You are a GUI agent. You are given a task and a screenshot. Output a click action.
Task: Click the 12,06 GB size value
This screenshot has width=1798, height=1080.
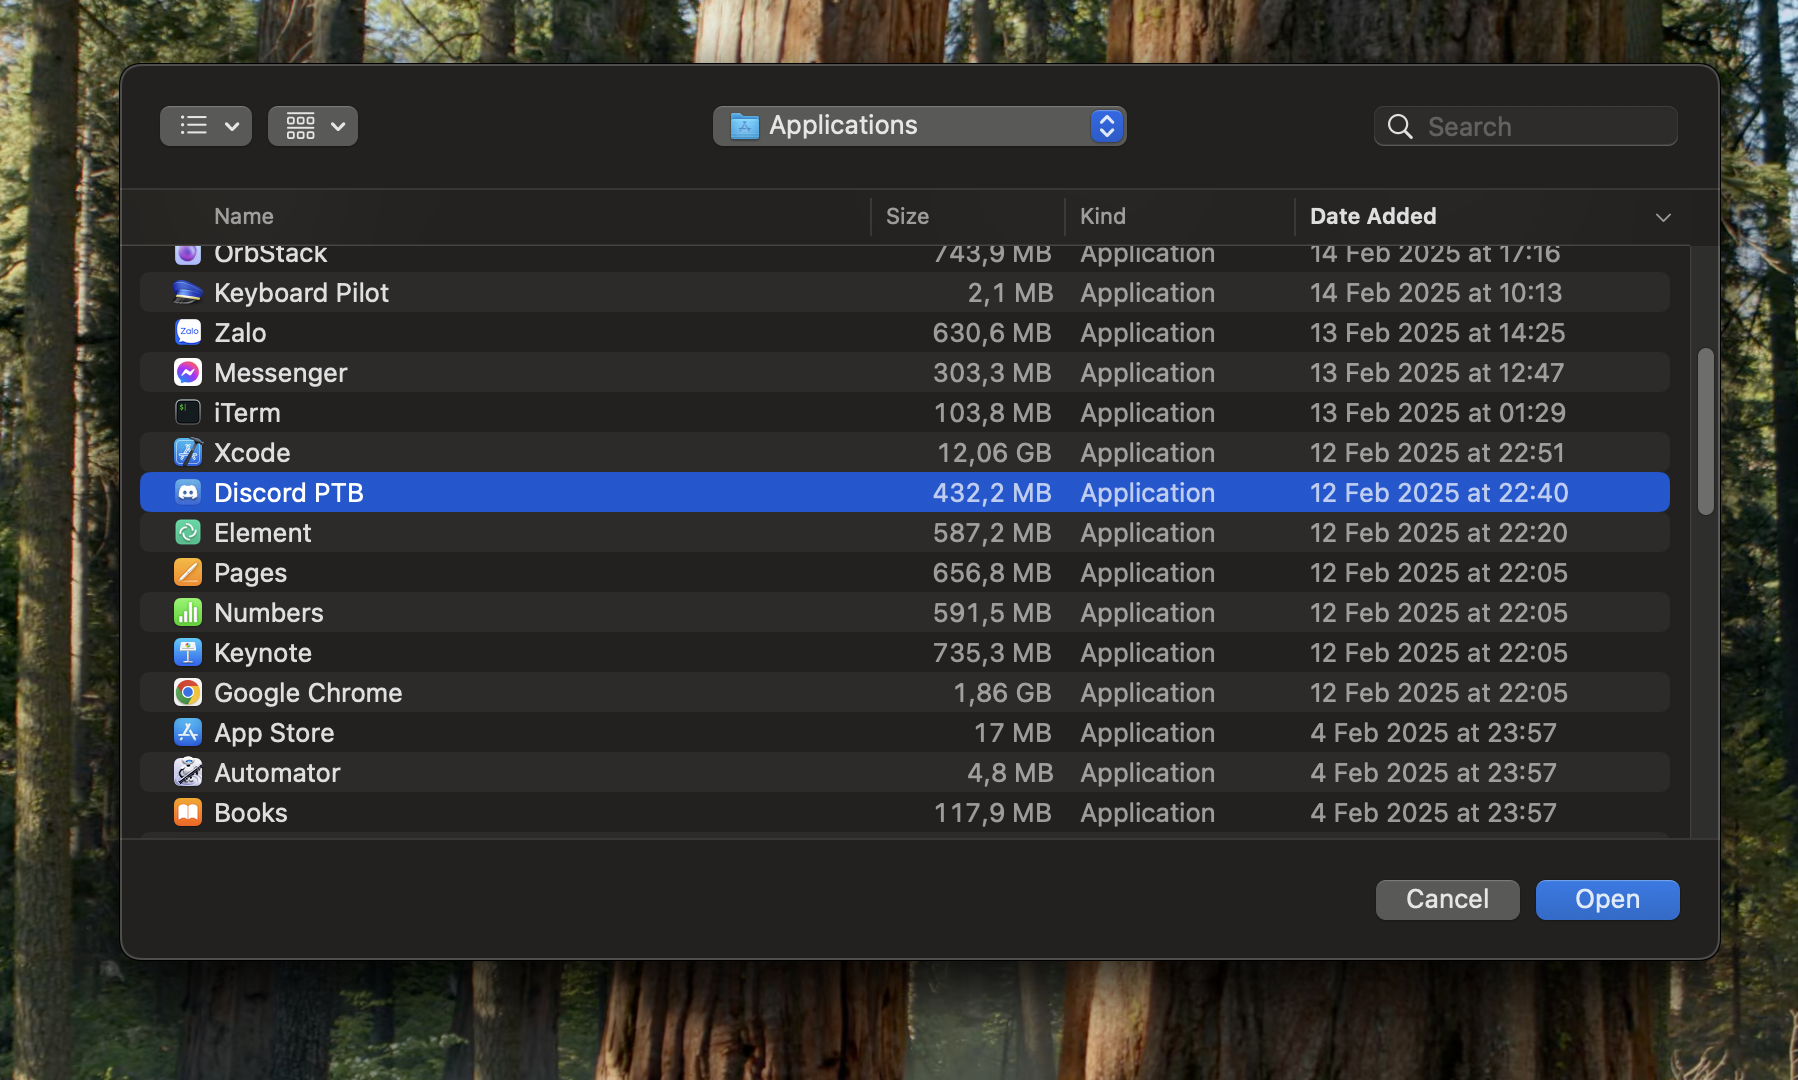click(994, 453)
